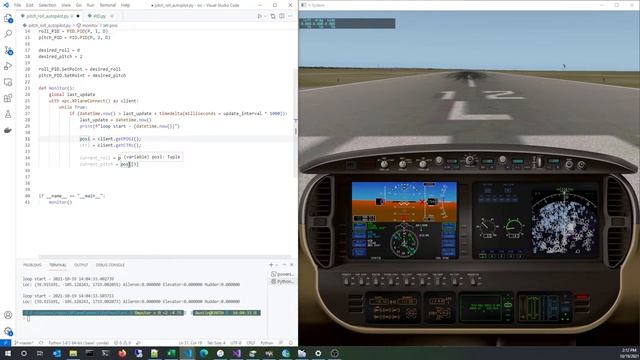This screenshot has height=360, width=640.
Task: Select Python interpreter in status bar
Action: tap(78, 343)
